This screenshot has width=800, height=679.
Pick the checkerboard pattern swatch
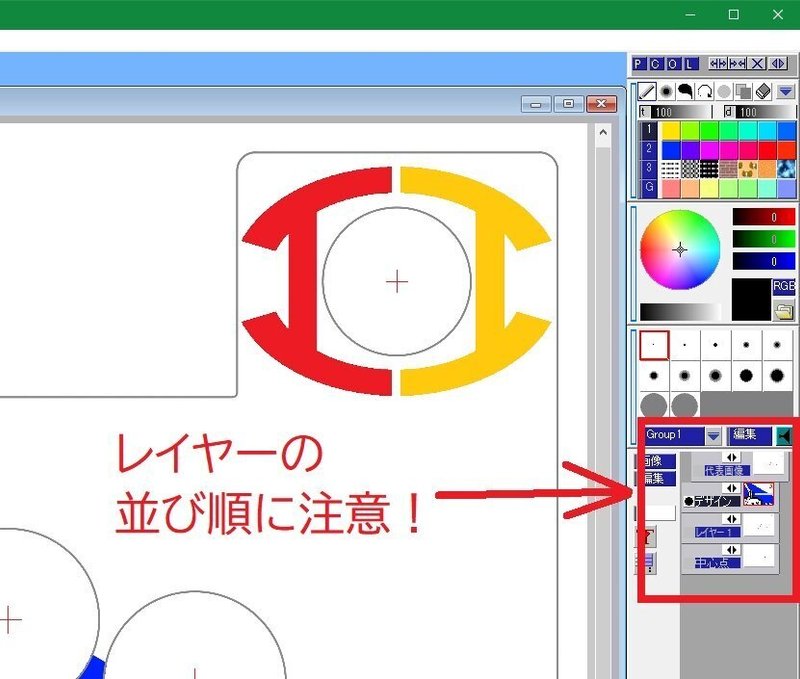tap(690, 169)
